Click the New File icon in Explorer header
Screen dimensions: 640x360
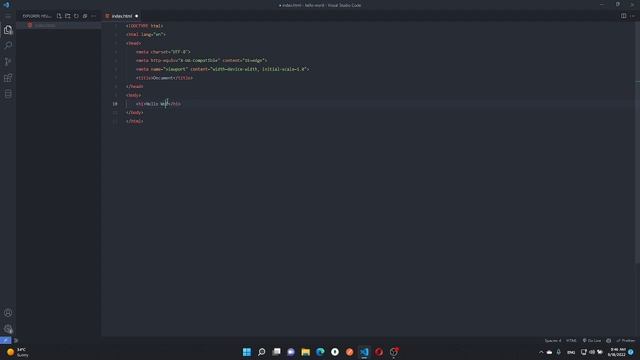tap(59, 16)
